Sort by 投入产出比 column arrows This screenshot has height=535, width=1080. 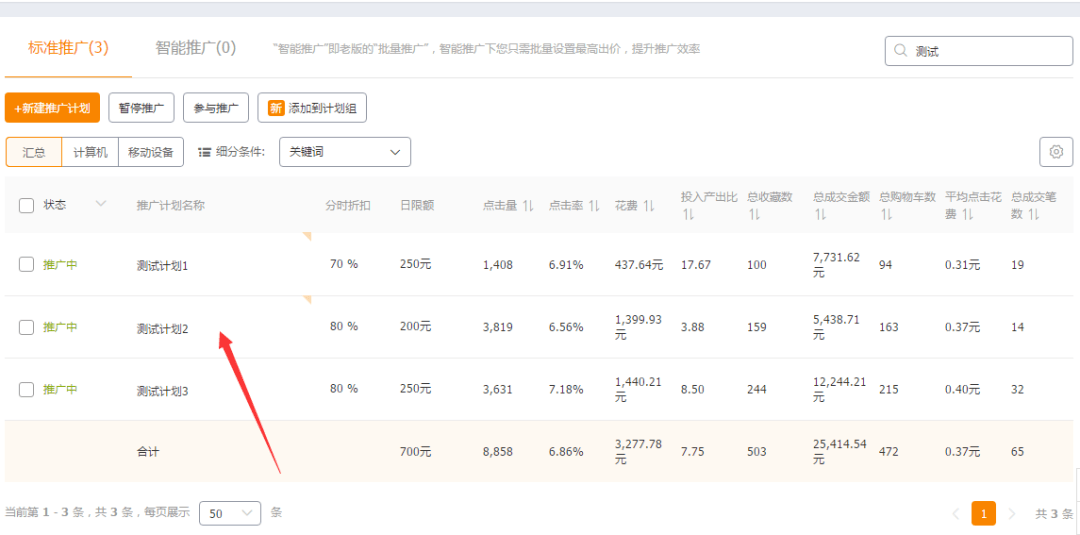pyautogui.click(x=688, y=215)
